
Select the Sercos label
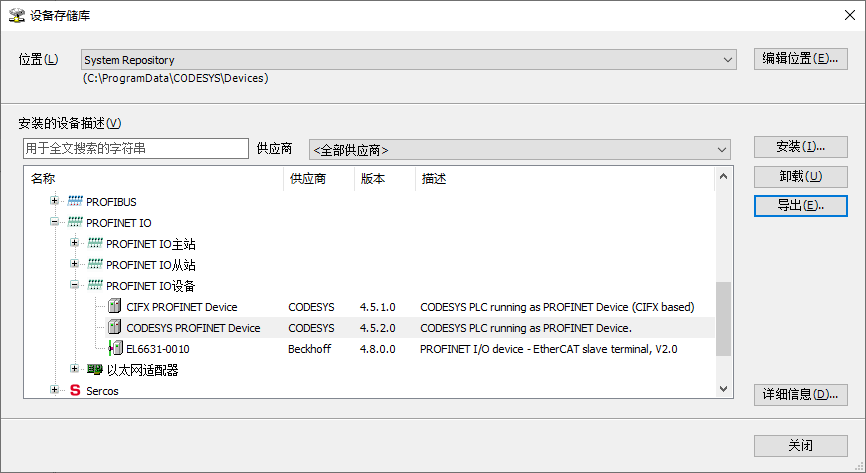[x=102, y=391]
